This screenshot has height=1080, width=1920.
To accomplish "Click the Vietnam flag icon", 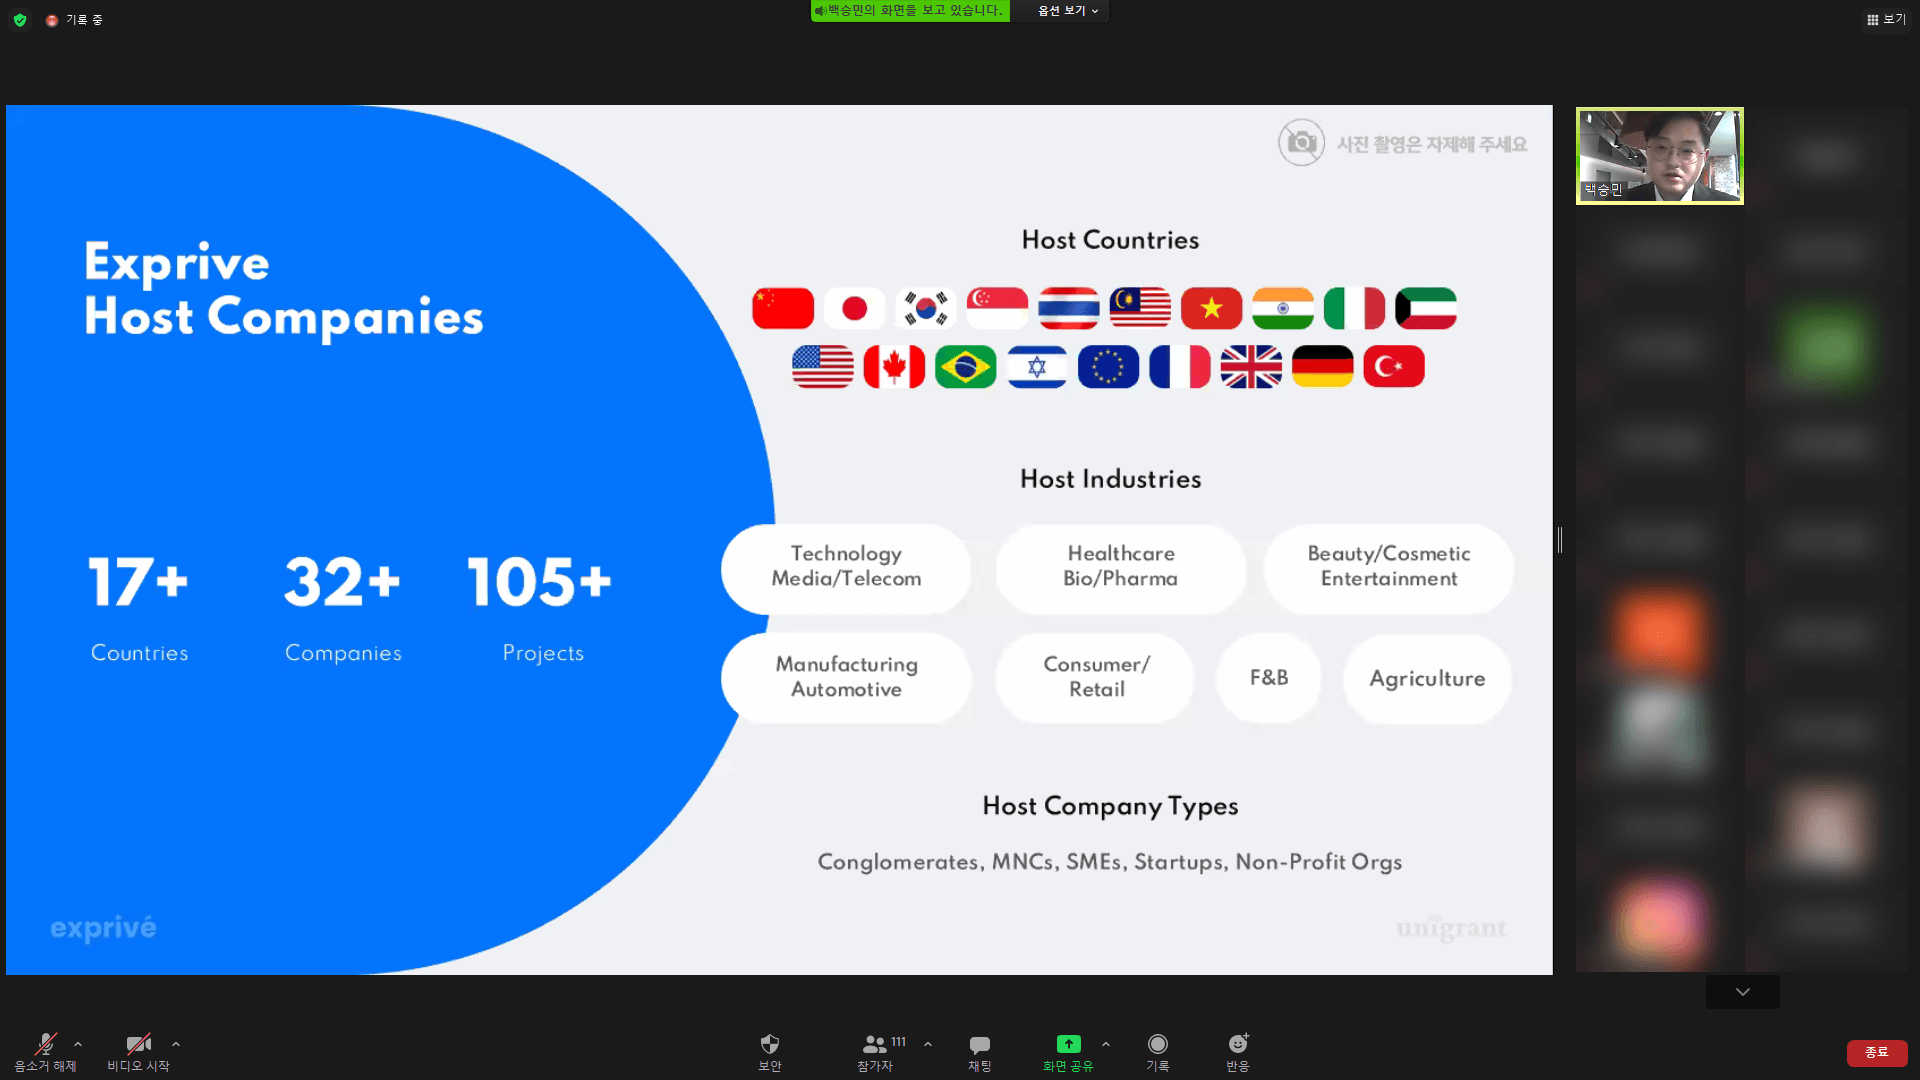I will pyautogui.click(x=1212, y=308).
